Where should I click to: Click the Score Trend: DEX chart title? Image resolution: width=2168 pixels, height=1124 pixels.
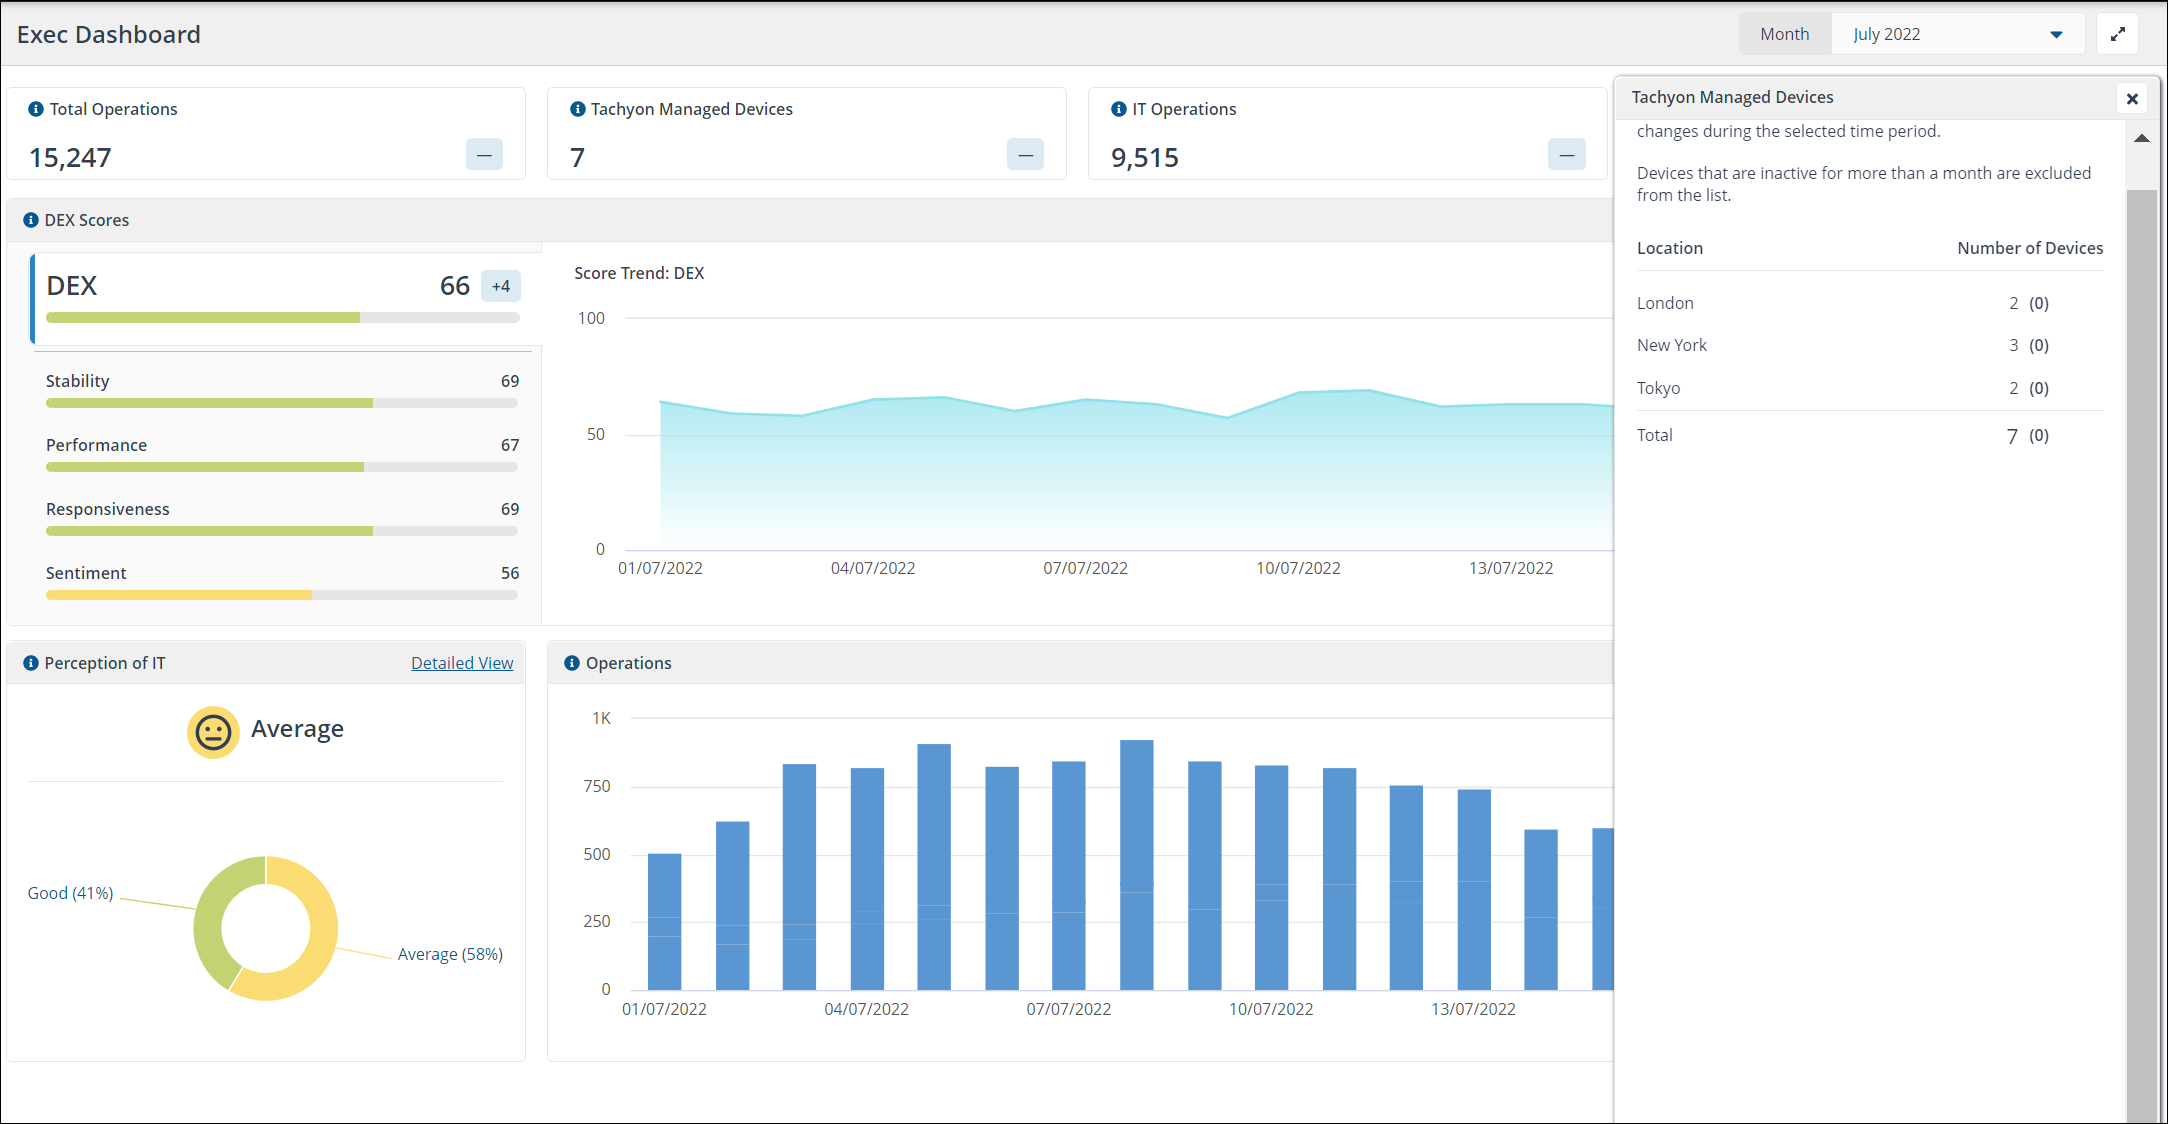(x=639, y=273)
